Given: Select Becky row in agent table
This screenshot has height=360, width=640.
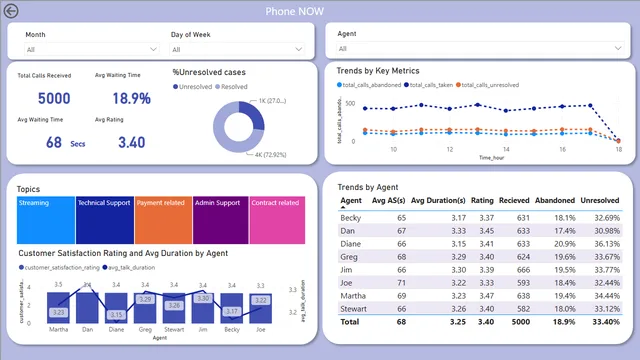Looking at the screenshot, I should (480, 218).
